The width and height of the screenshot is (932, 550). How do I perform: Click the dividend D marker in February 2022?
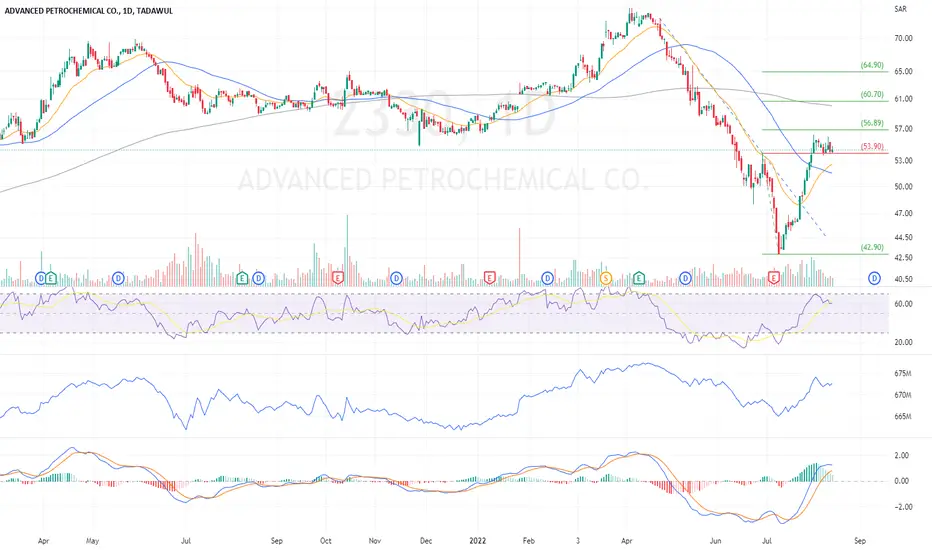(547, 278)
